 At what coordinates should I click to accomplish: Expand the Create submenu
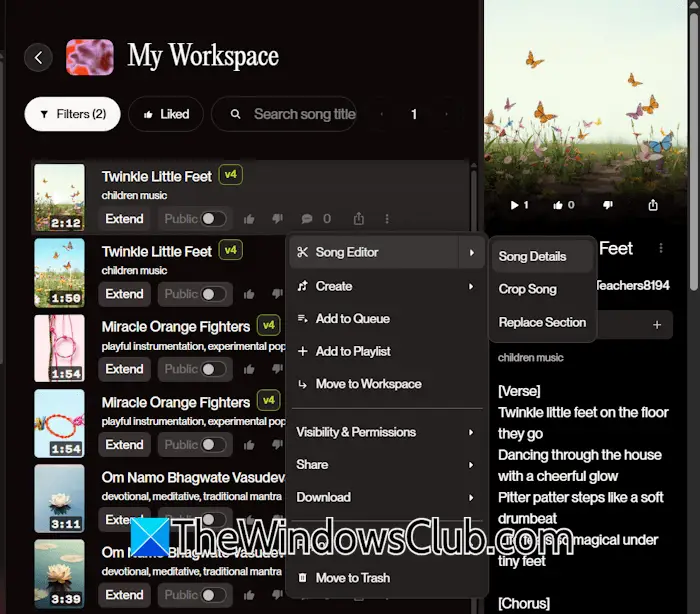385,286
